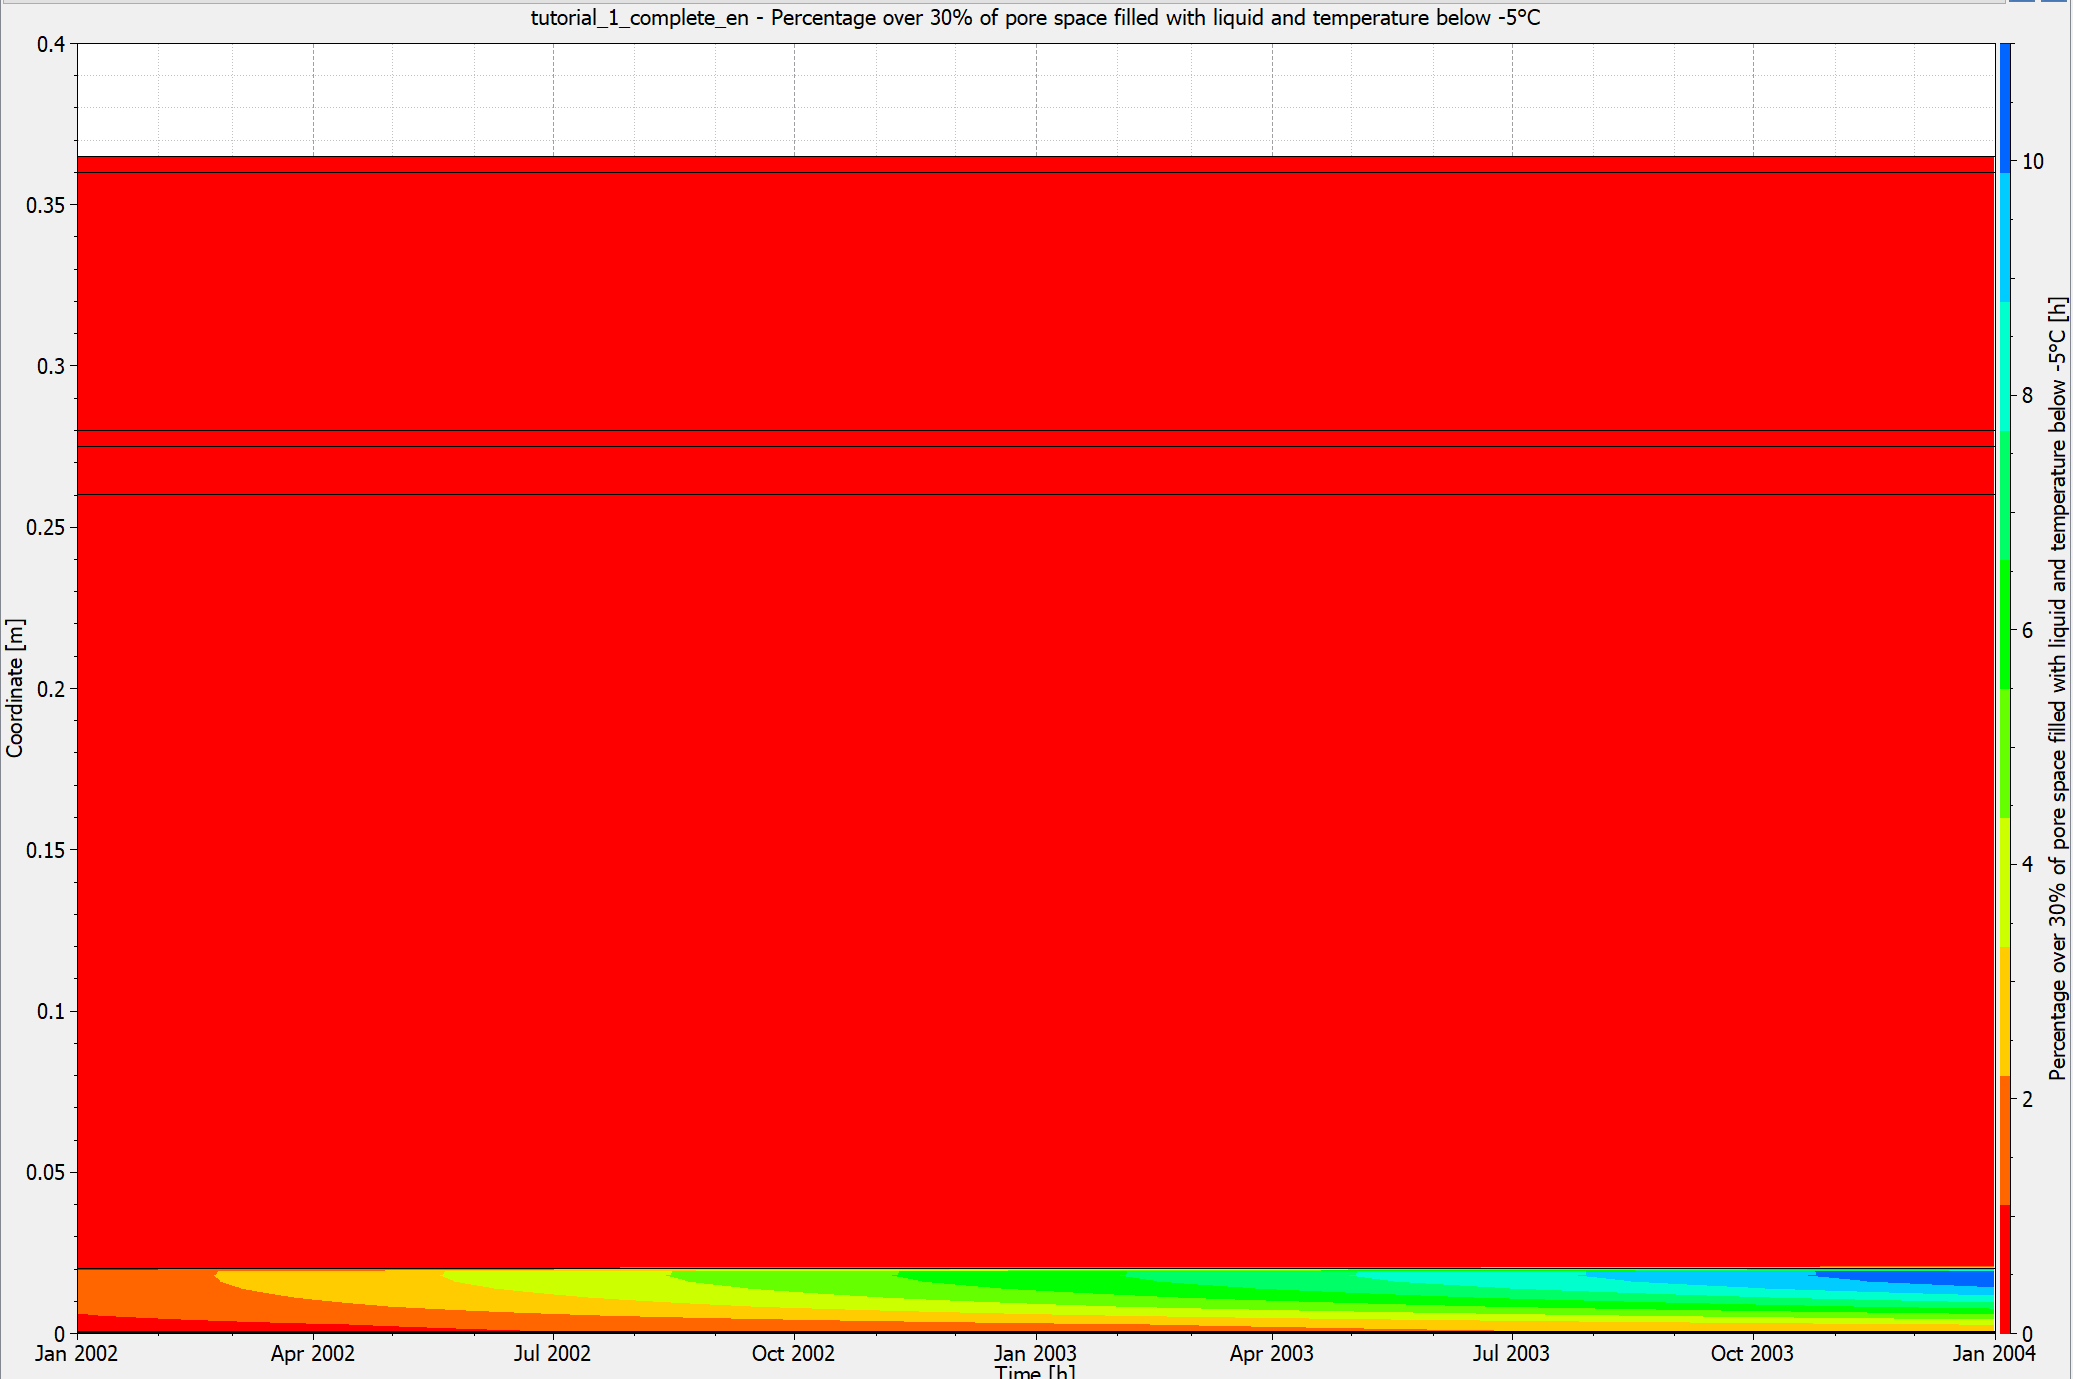Viewport: 2073px width, 1379px height.
Task: Click the y-axis tick label '0.2'
Action: 51,689
